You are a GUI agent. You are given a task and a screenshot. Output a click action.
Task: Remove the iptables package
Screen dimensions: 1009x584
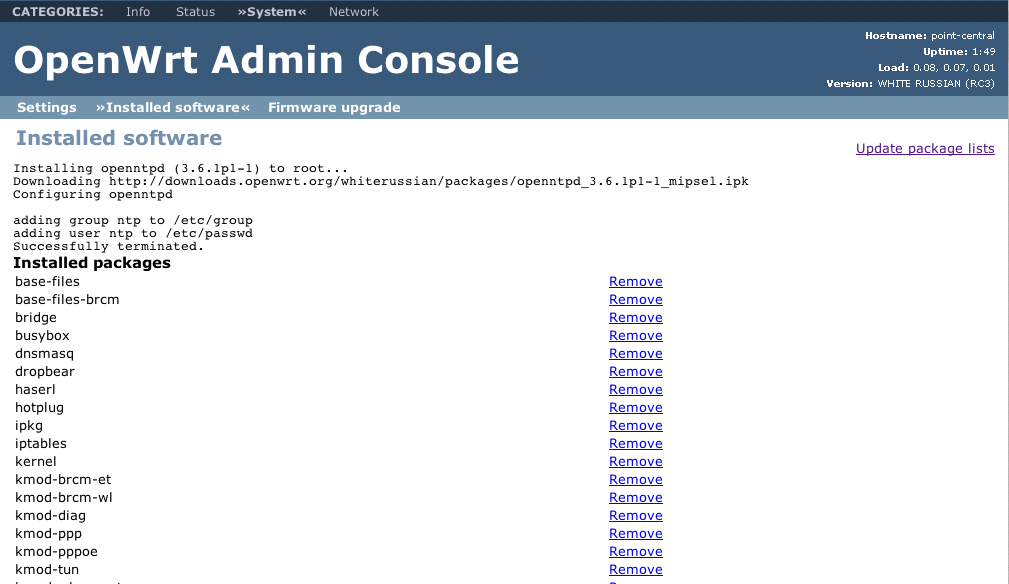tap(636, 444)
